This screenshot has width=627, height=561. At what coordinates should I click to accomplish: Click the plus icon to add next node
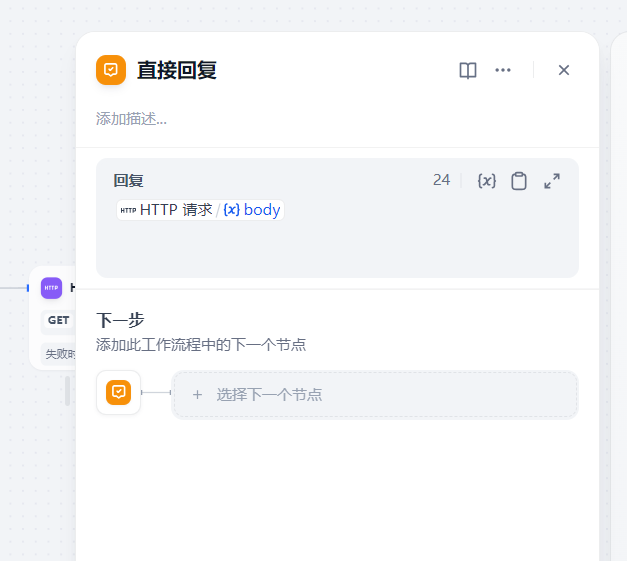[197, 395]
